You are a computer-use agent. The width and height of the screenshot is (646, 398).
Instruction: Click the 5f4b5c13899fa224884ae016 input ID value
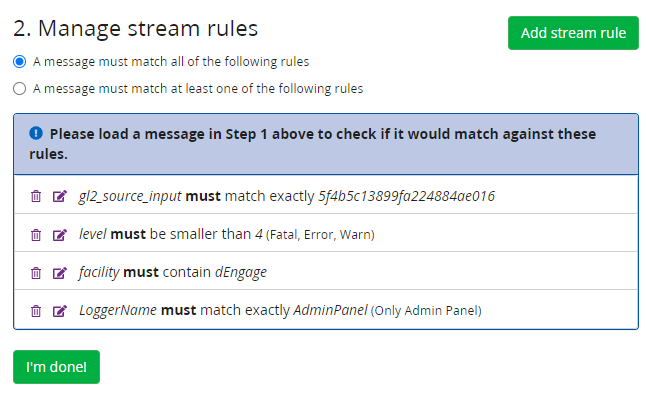406,196
